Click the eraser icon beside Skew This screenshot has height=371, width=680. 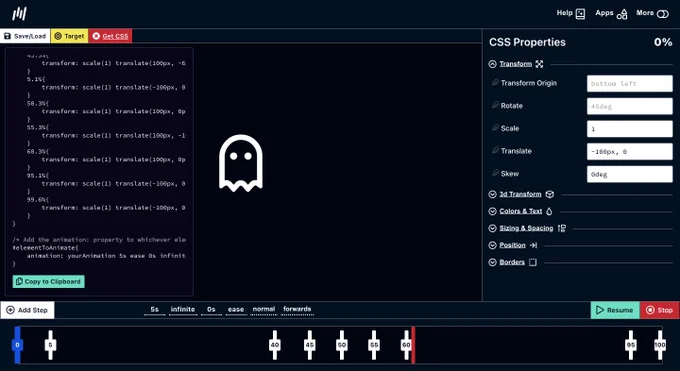pyautogui.click(x=495, y=173)
